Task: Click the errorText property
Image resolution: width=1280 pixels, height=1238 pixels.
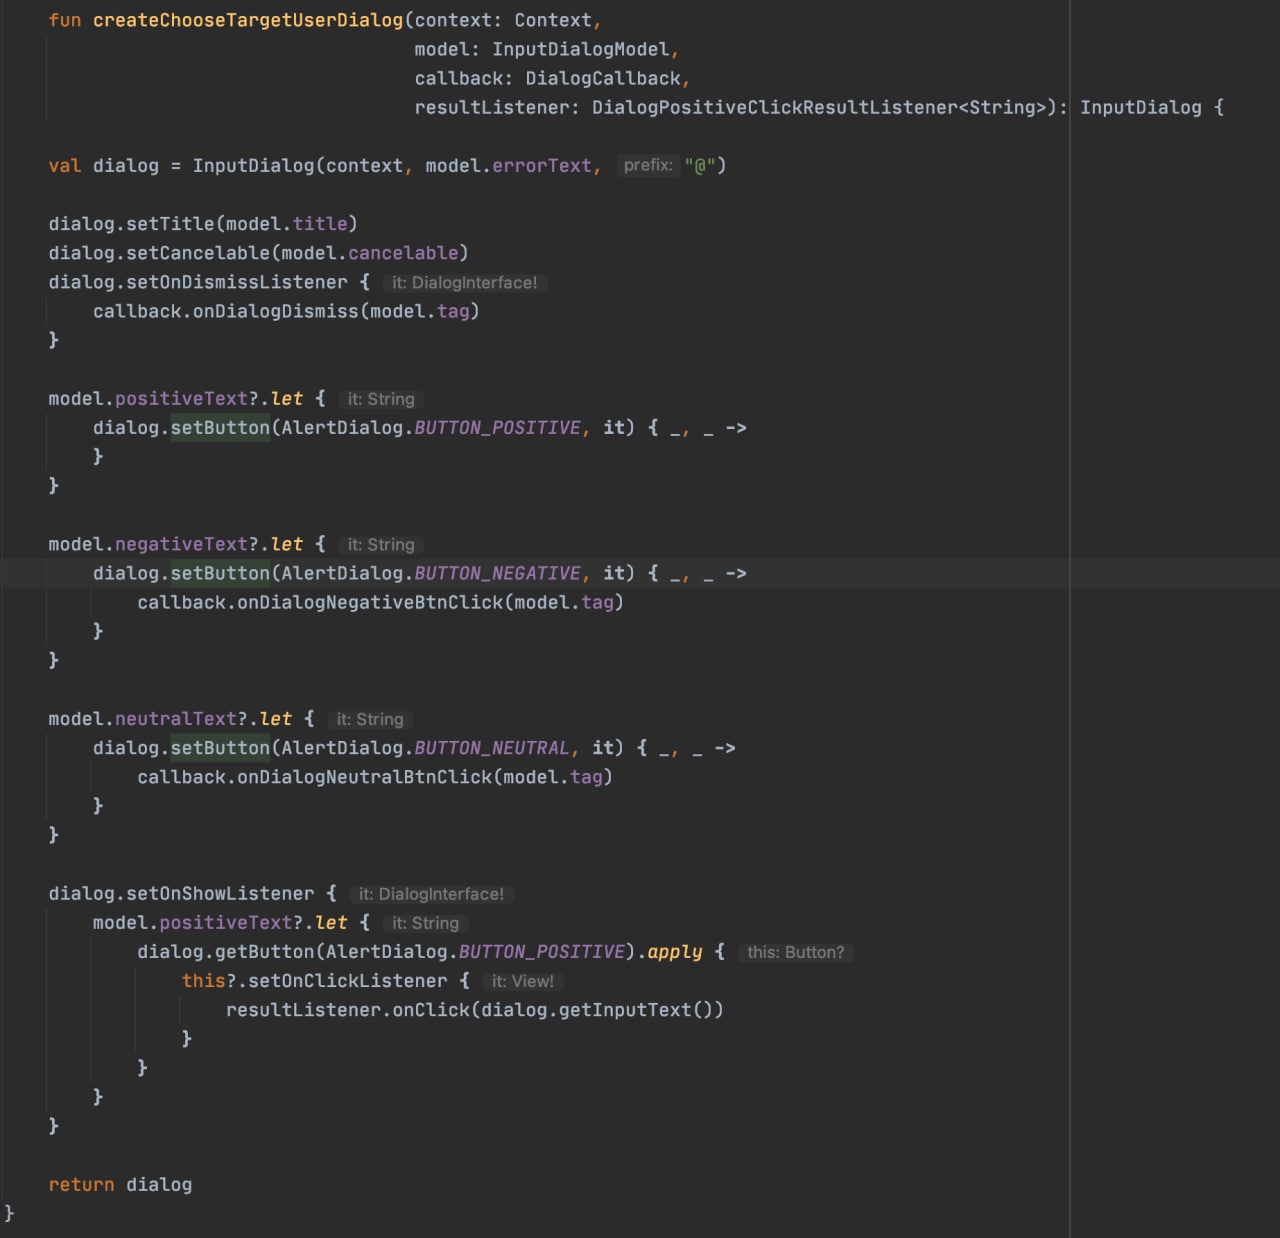Action: click(x=542, y=166)
